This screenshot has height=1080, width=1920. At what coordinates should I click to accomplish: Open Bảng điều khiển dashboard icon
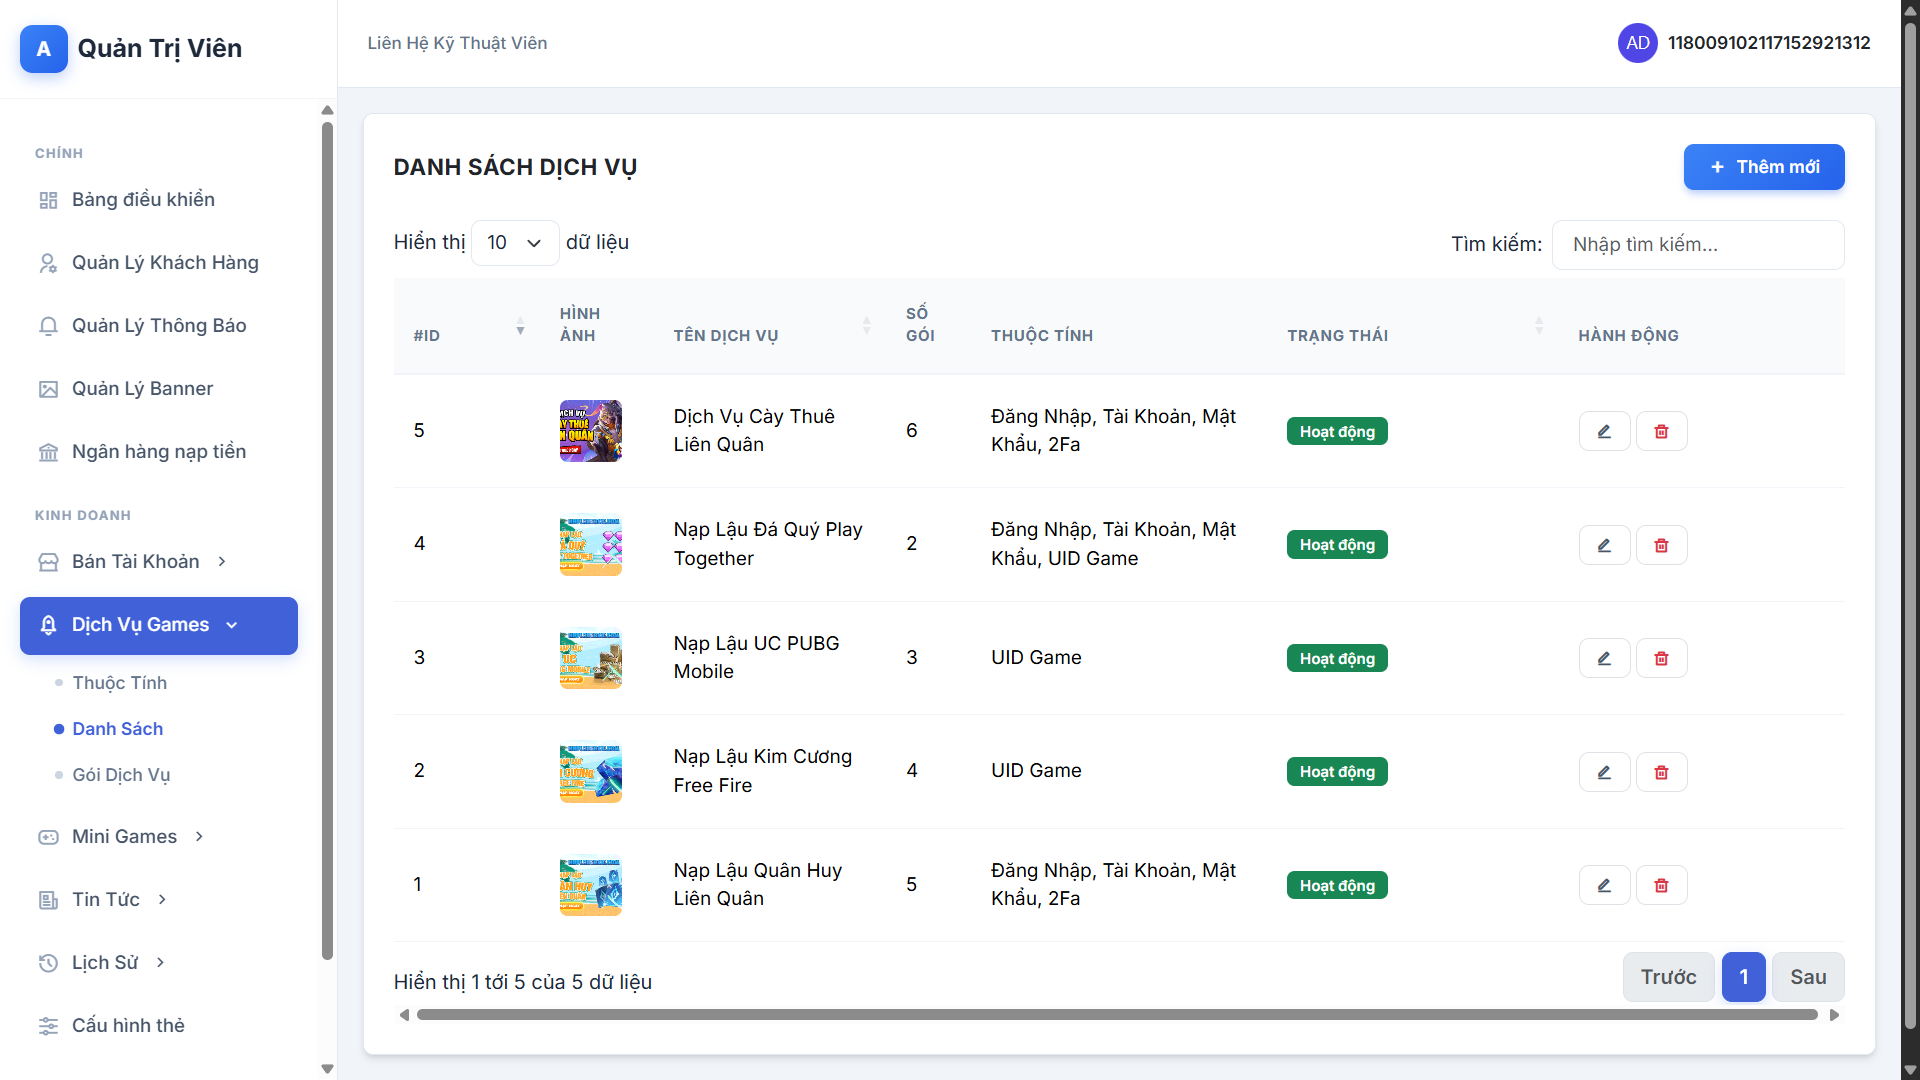coord(48,200)
